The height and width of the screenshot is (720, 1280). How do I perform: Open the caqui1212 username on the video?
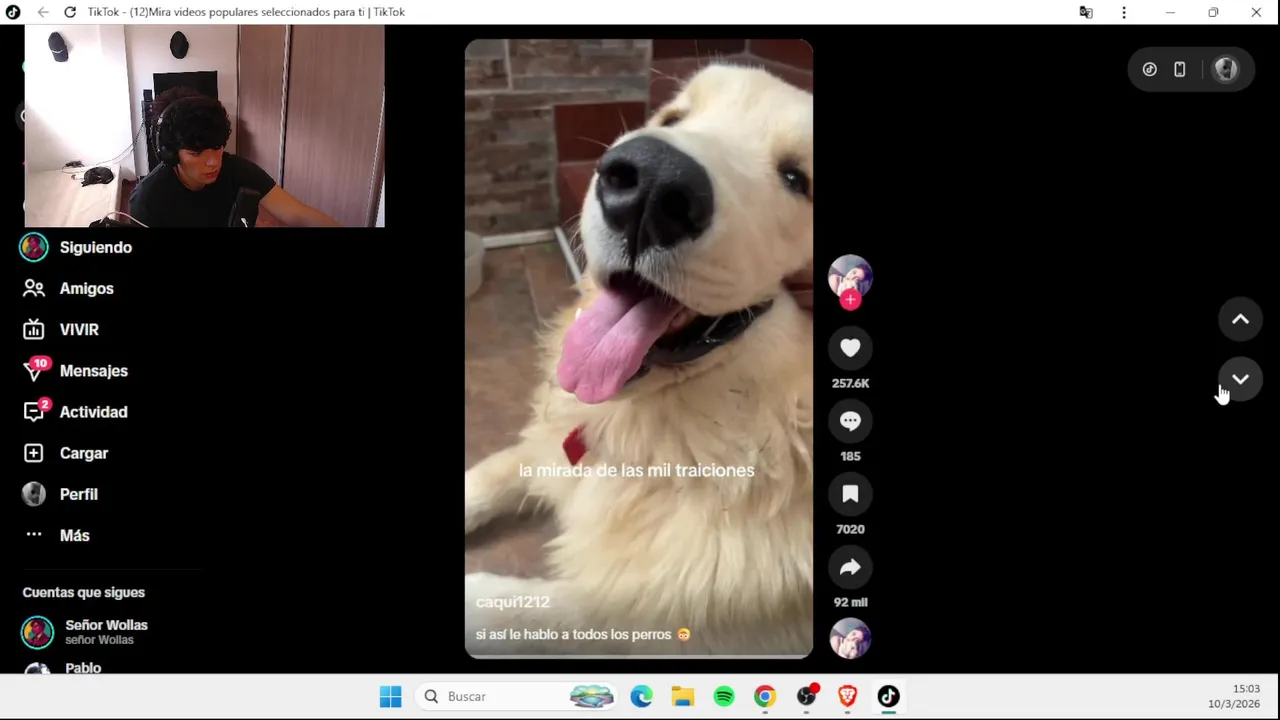(x=512, y=602)
